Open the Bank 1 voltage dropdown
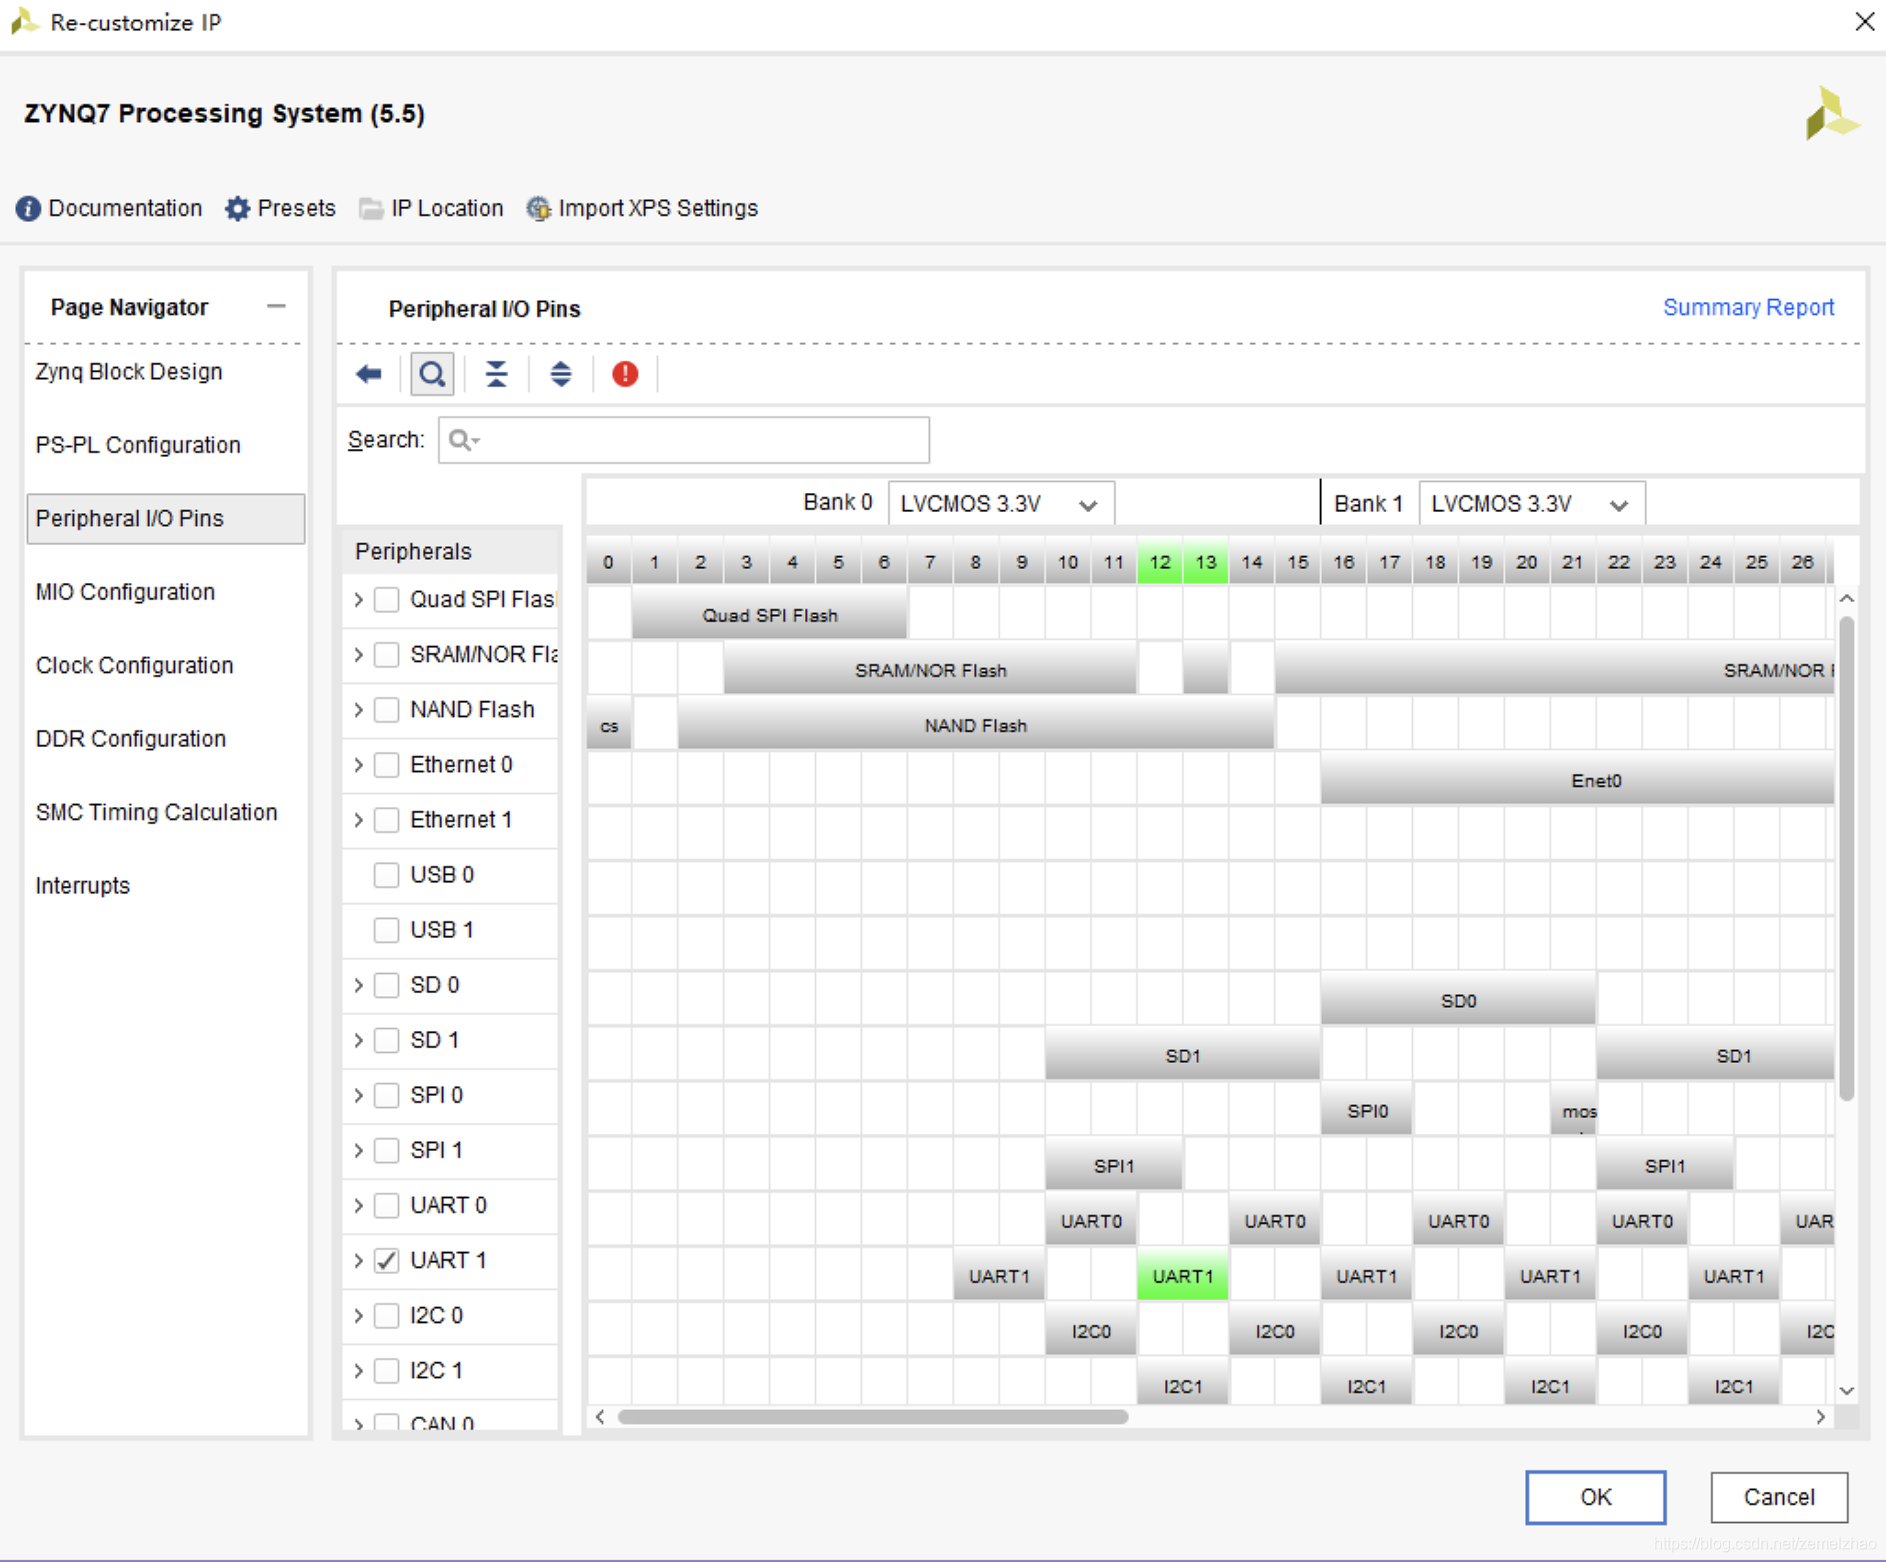The height and width of the screenshot is (1562, 1886). click(x=1532, y=504)
